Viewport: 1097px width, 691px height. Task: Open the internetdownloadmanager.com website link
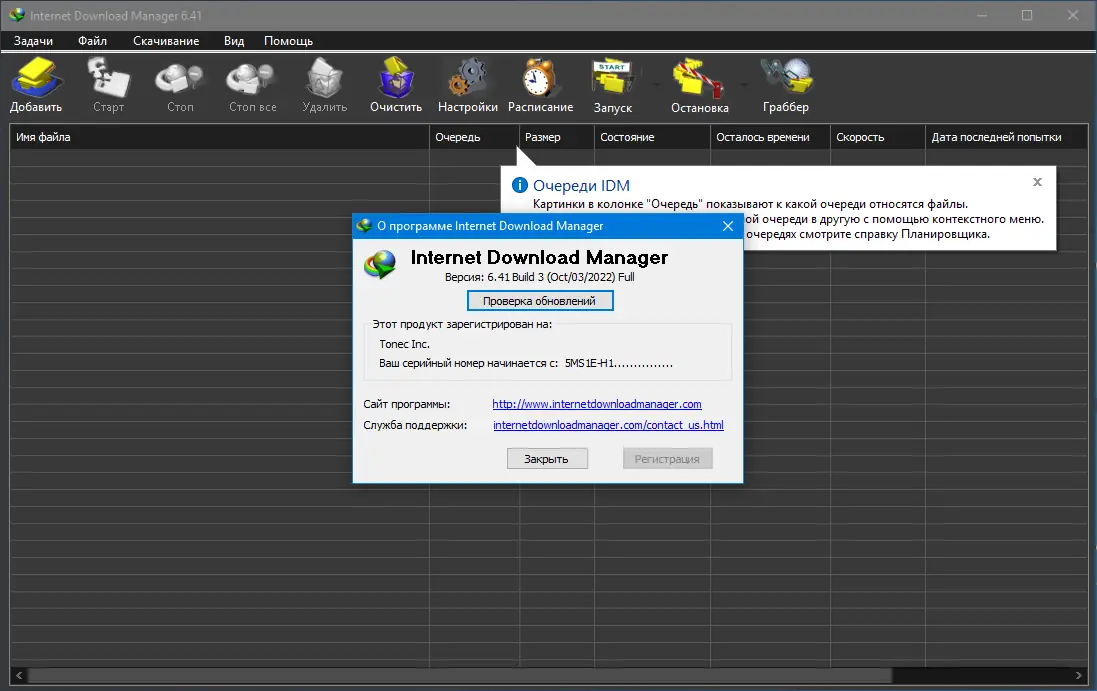(x=597, y=404)
